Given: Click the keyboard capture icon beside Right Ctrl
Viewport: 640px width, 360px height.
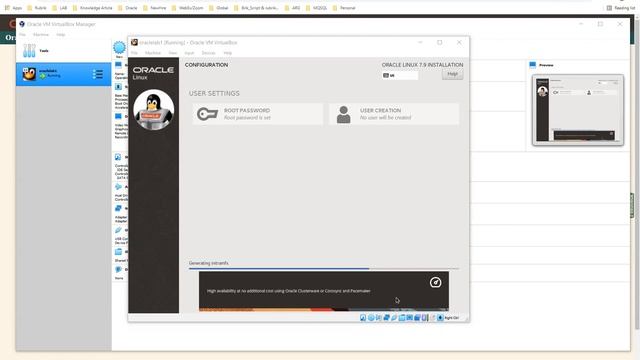Looking at the screenshot, I should 440,318.
